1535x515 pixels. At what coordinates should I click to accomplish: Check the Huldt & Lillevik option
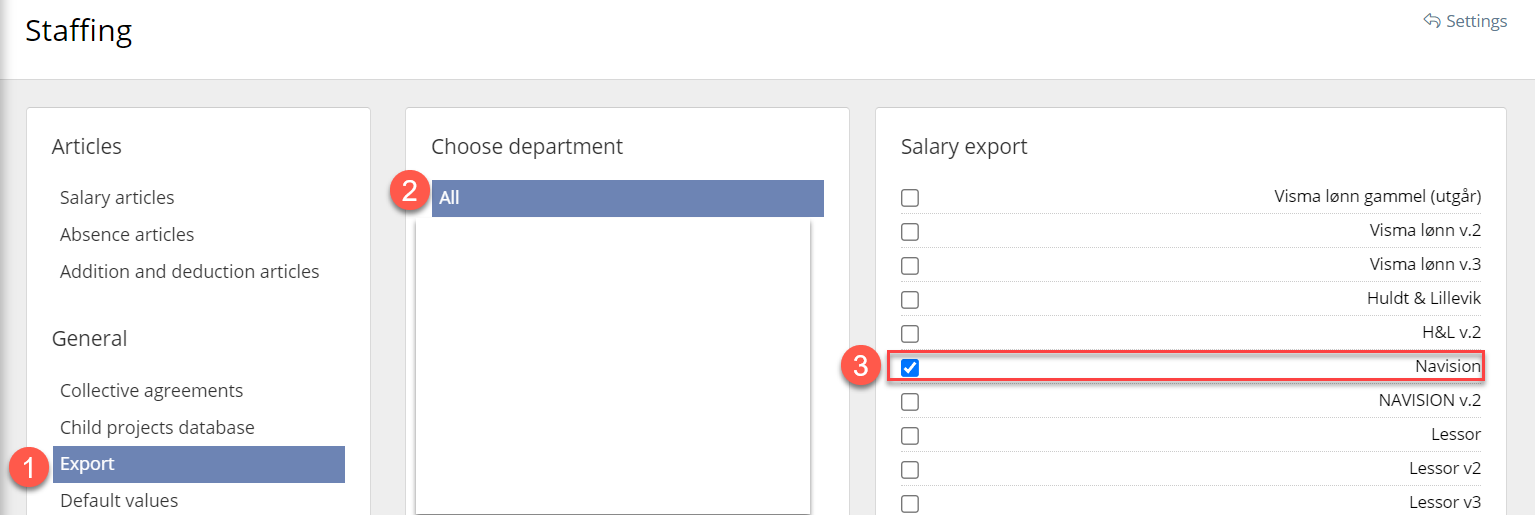910,300
